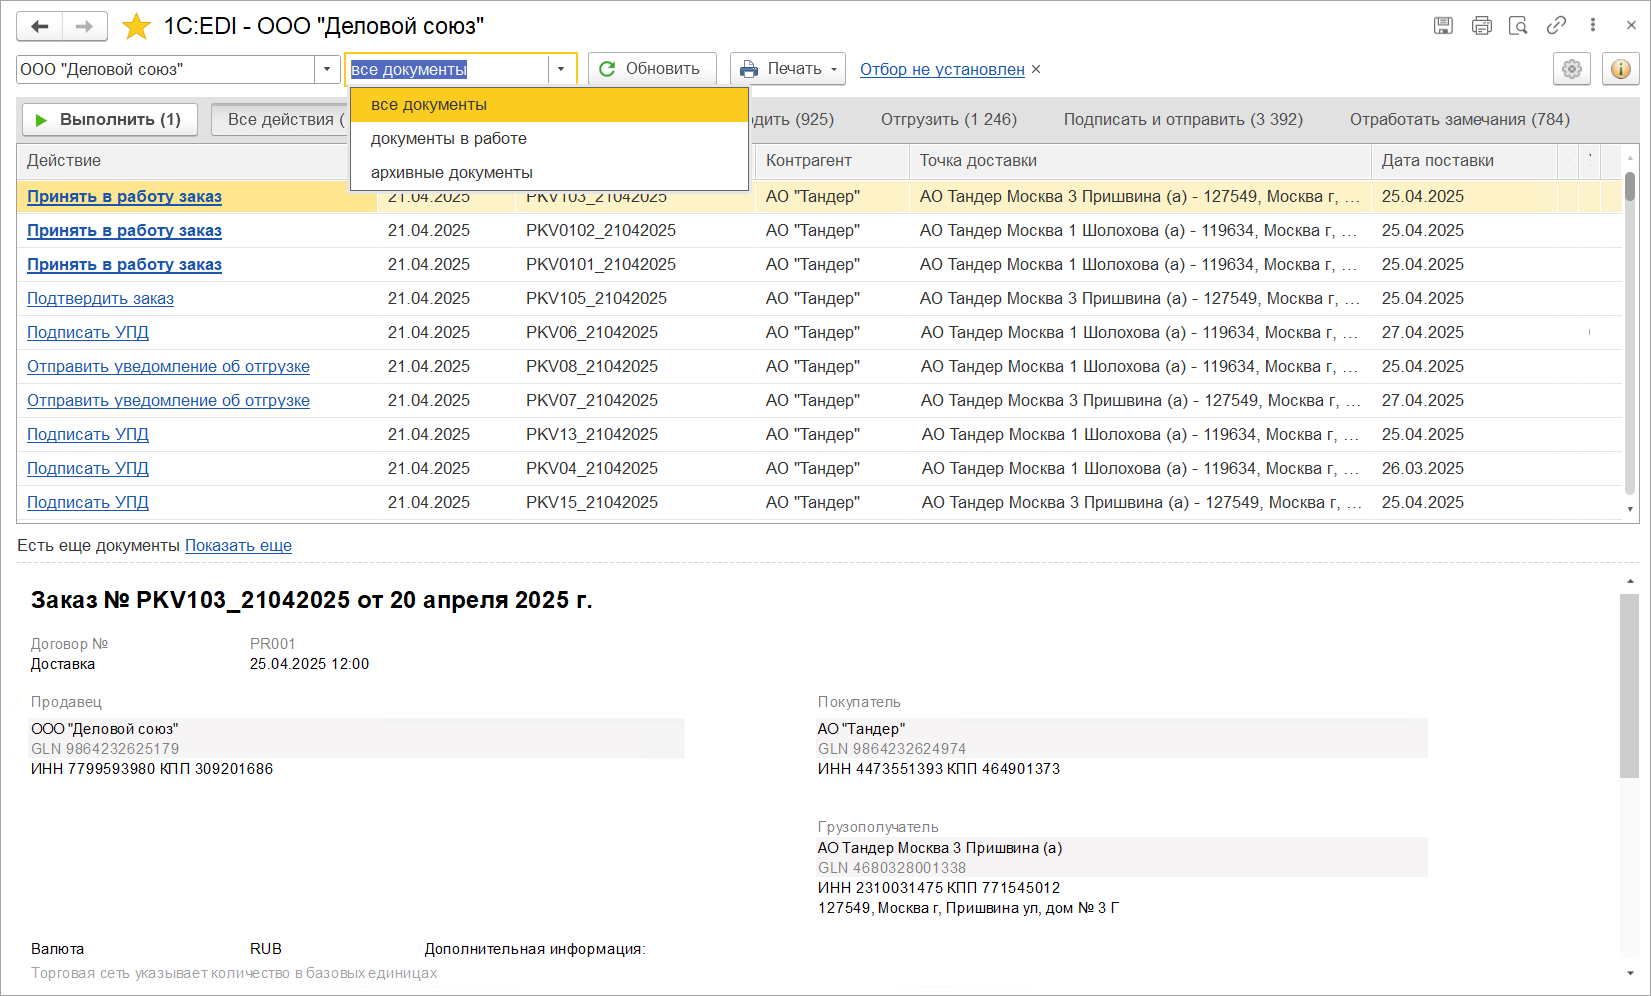Get link using the chain icon

[x=1556, y=26]
